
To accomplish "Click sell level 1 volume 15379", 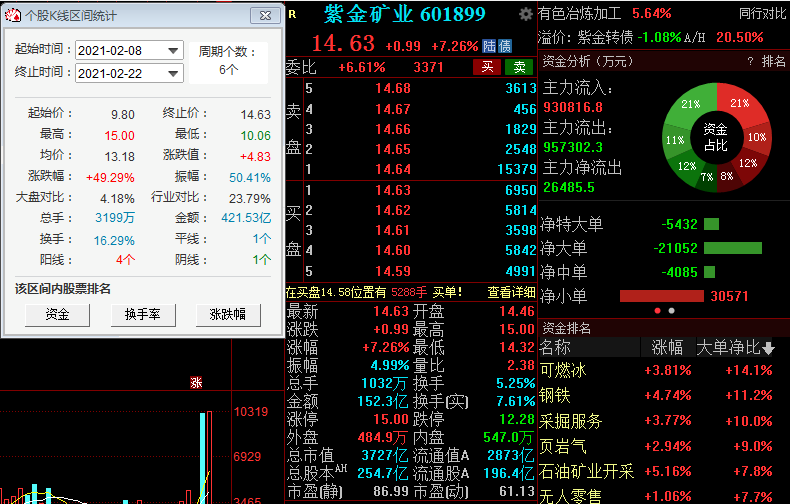I will pyautogui.click(x=516, y=169).
